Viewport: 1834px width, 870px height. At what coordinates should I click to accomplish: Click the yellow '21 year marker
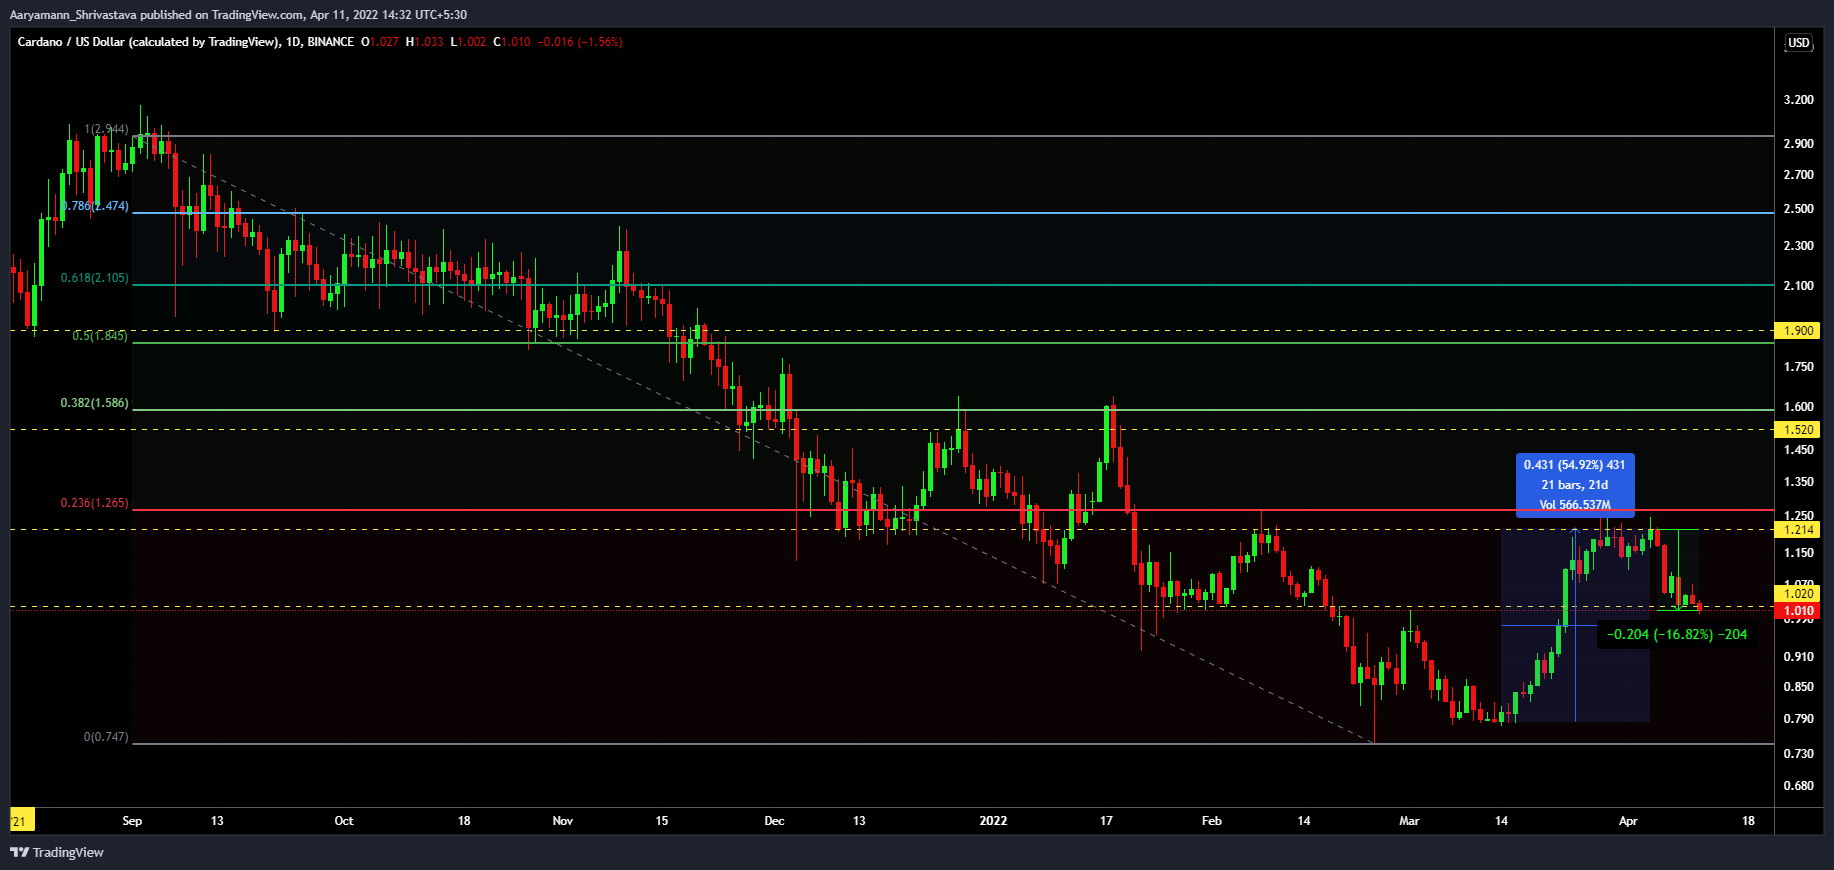21,820
